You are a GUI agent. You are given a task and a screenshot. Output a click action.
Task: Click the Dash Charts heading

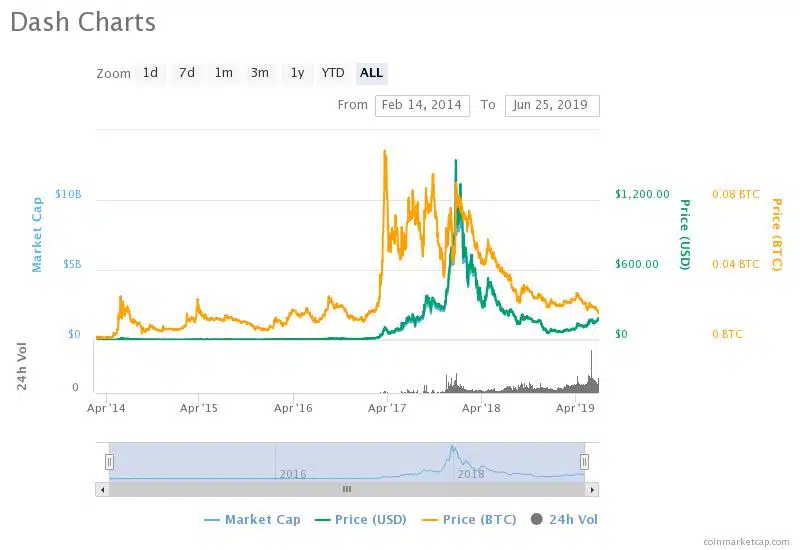(83, 22)
